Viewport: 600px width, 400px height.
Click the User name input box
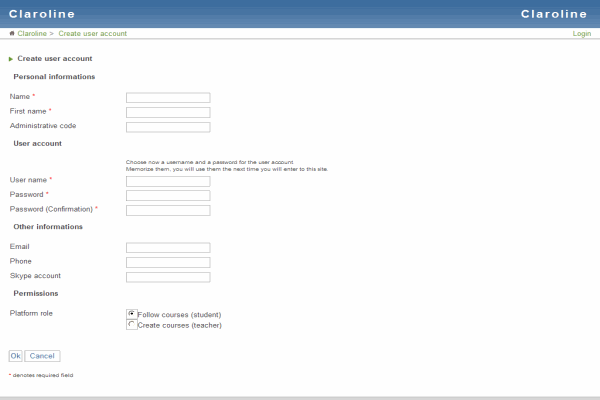(x=168, y=181)
